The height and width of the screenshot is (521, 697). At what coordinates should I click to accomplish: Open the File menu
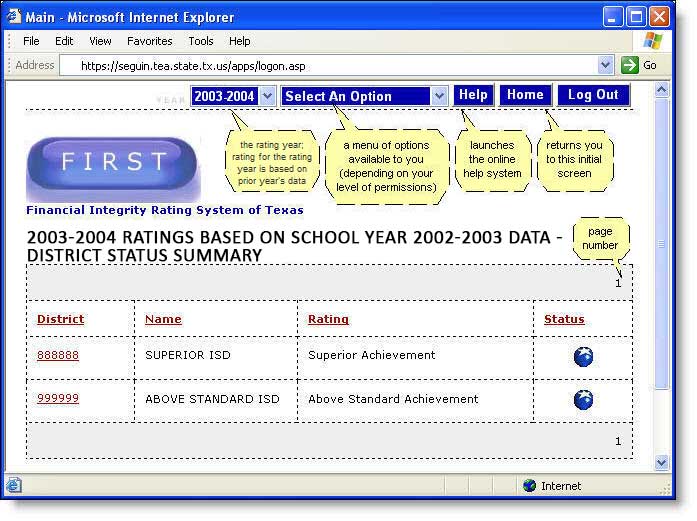point(31,41)
